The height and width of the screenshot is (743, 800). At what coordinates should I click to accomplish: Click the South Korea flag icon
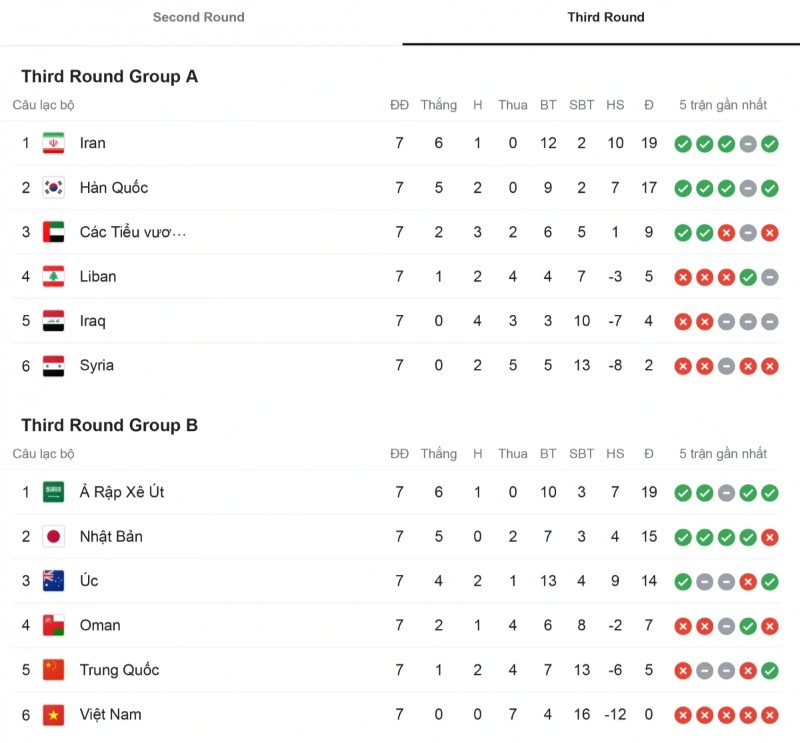tap(53, 188)
